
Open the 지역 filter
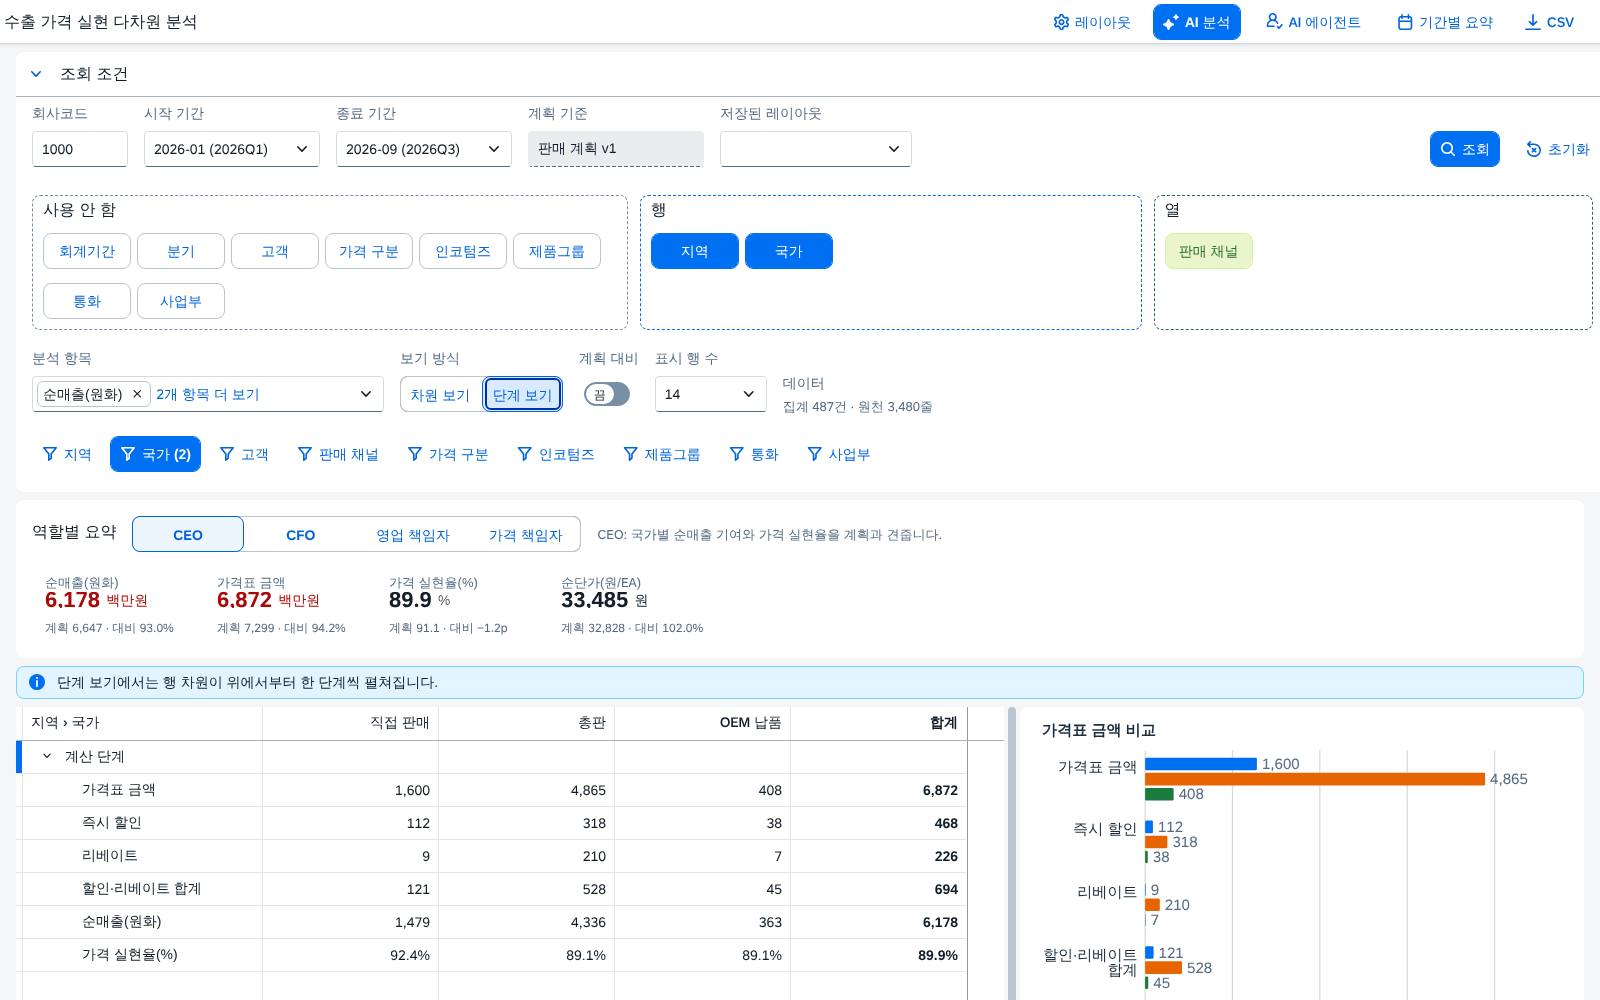(67, 454)
